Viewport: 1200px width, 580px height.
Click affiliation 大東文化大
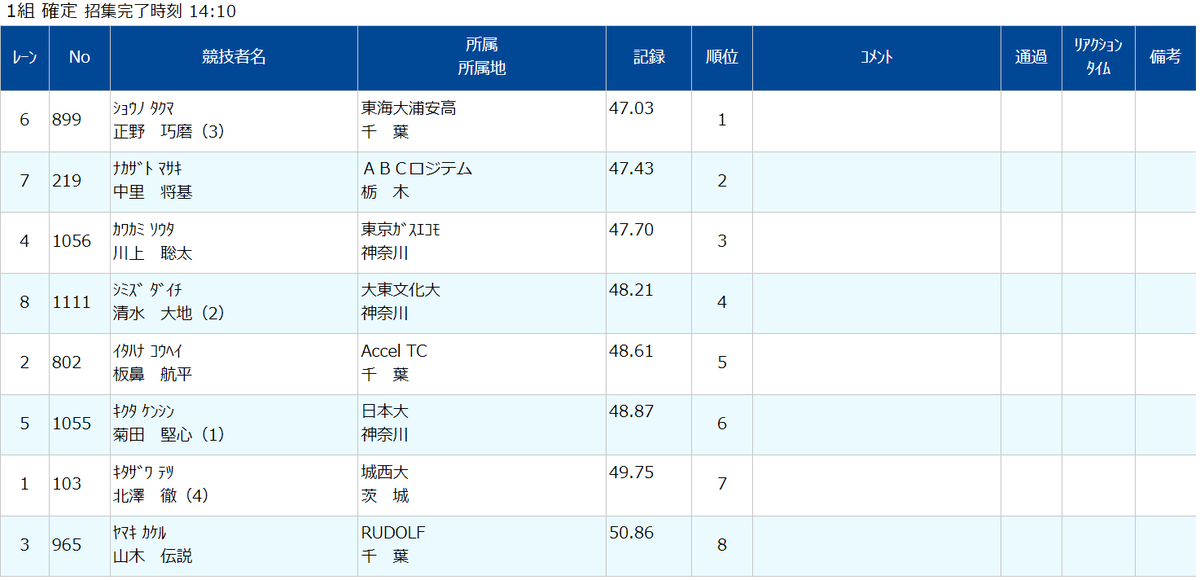(400, 290)
